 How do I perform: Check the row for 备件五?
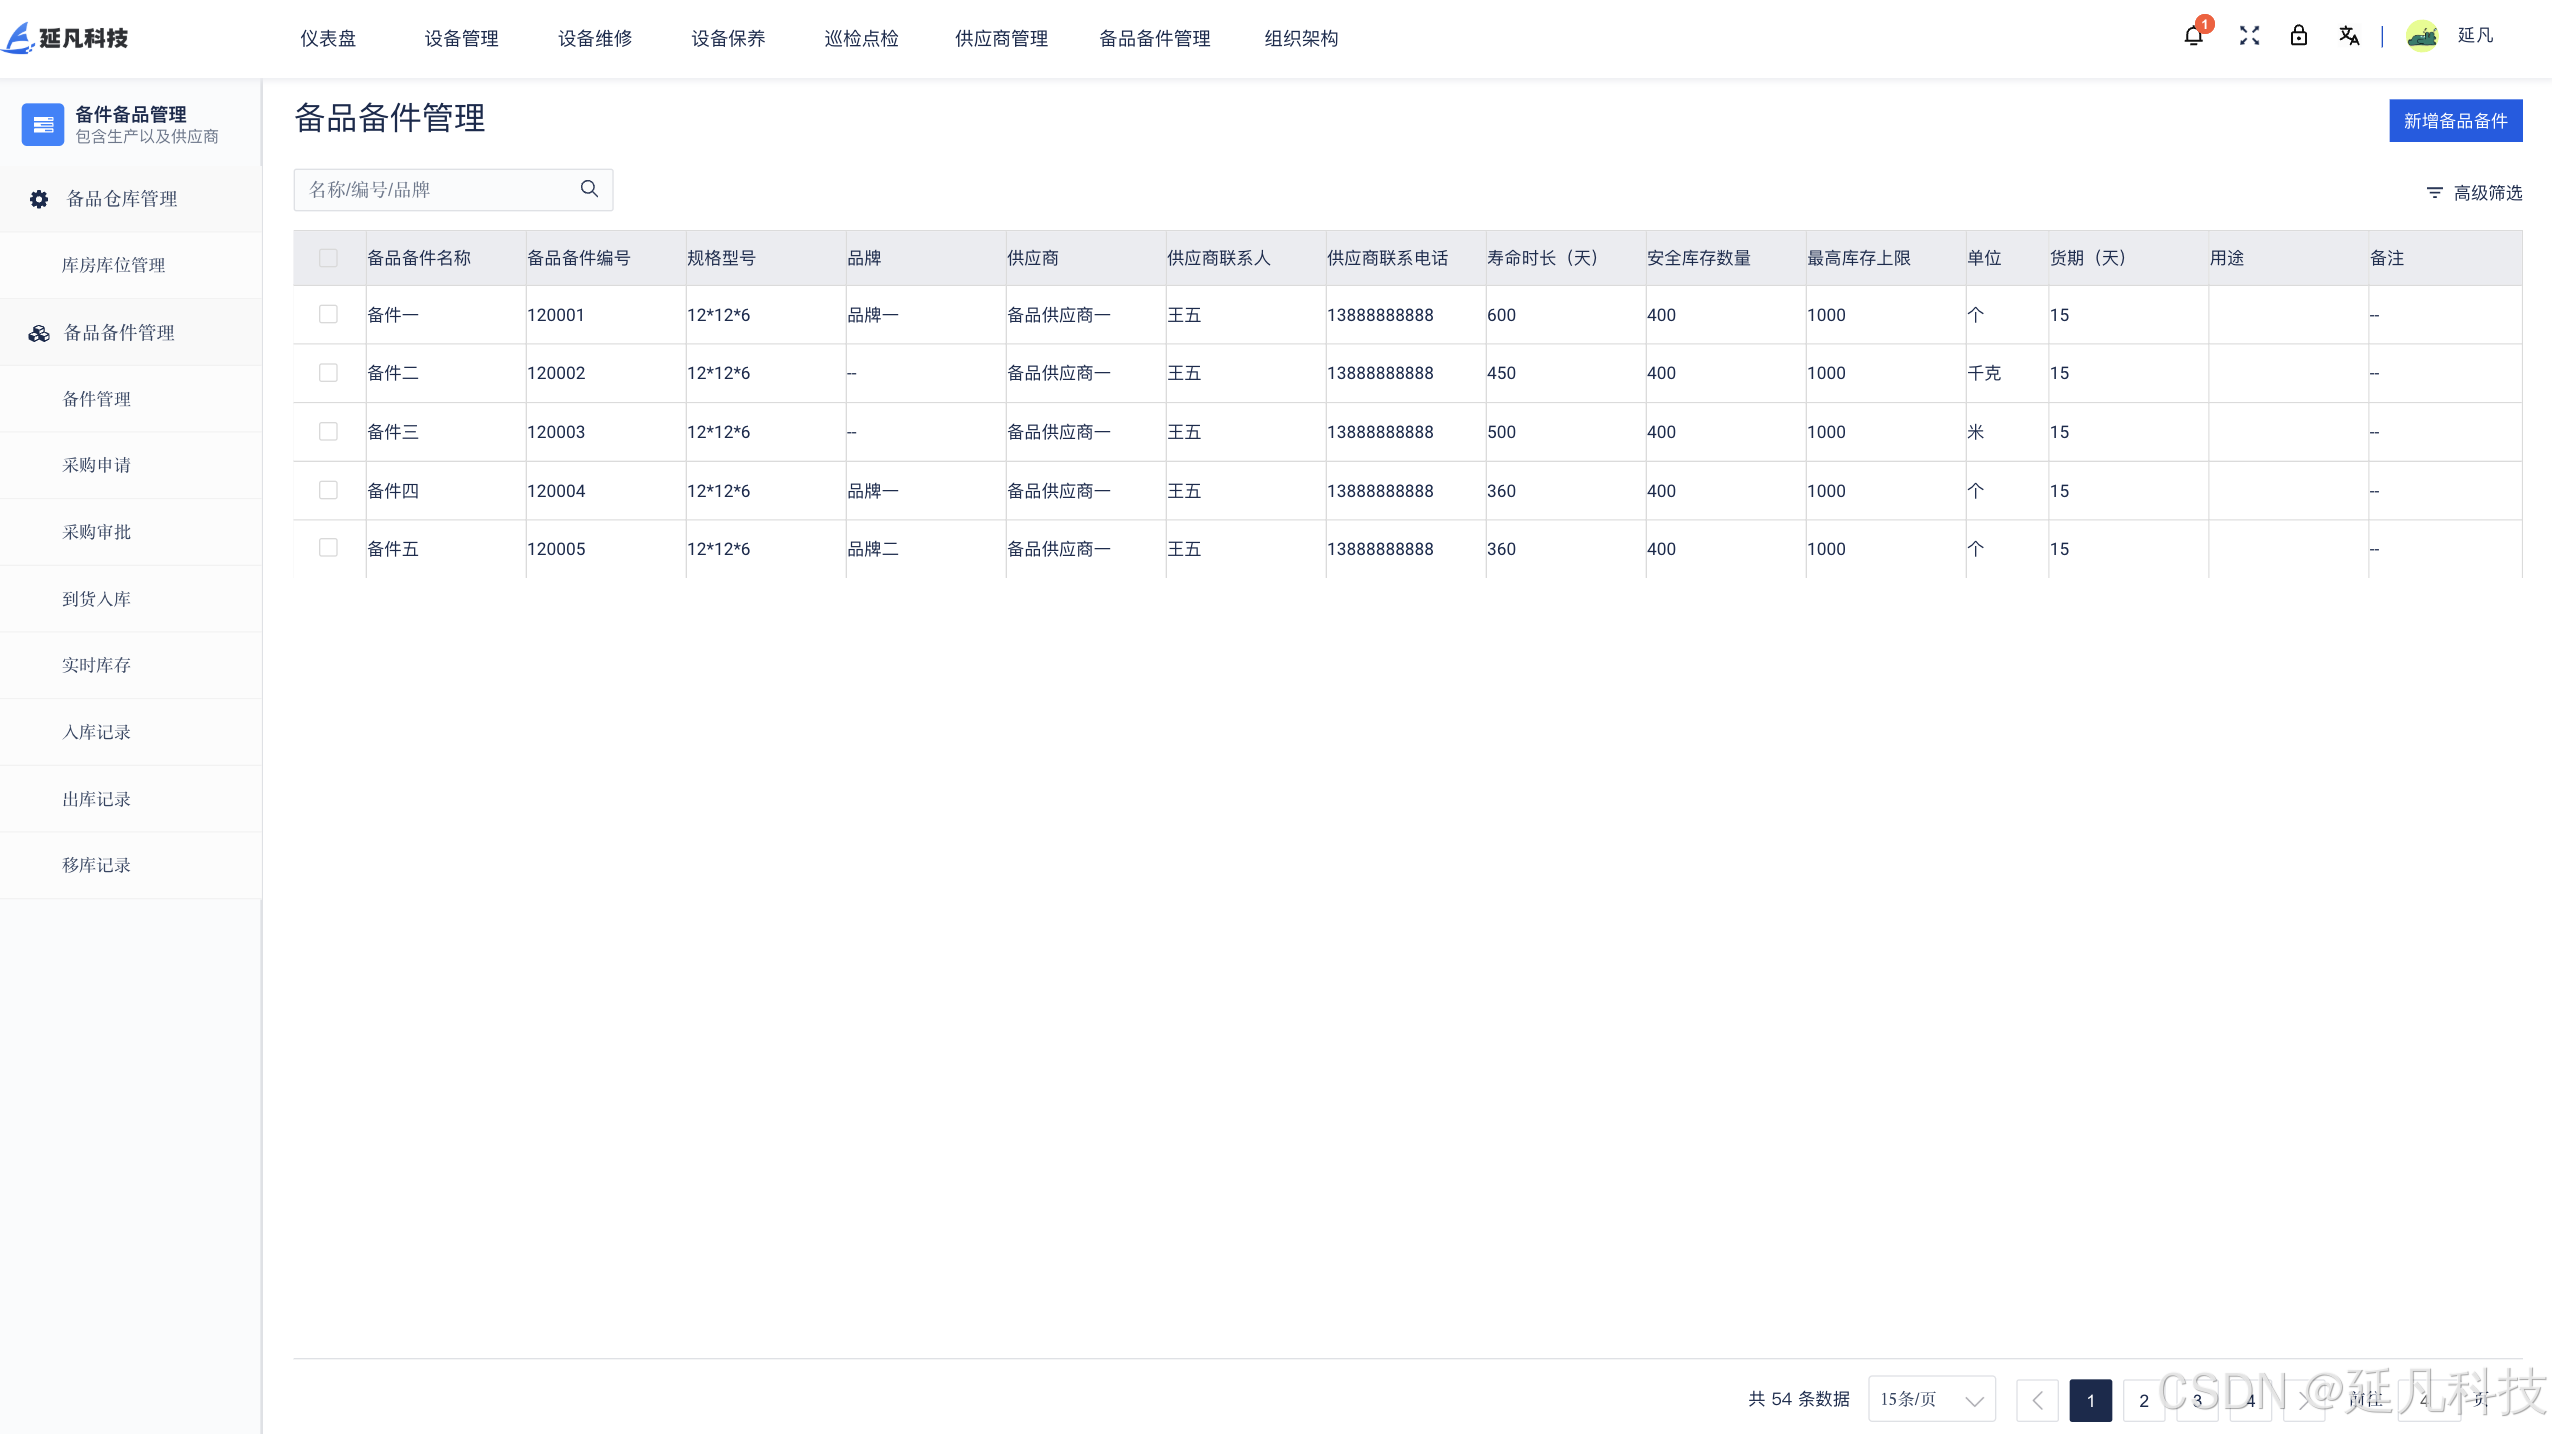(x=328, y=548)
